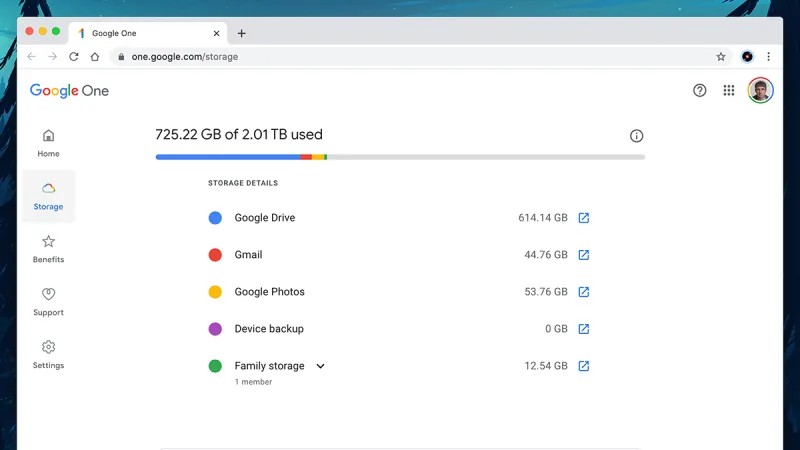Click the Device backup label
Viewport: 800px width, 450px height.
[269, 329]
